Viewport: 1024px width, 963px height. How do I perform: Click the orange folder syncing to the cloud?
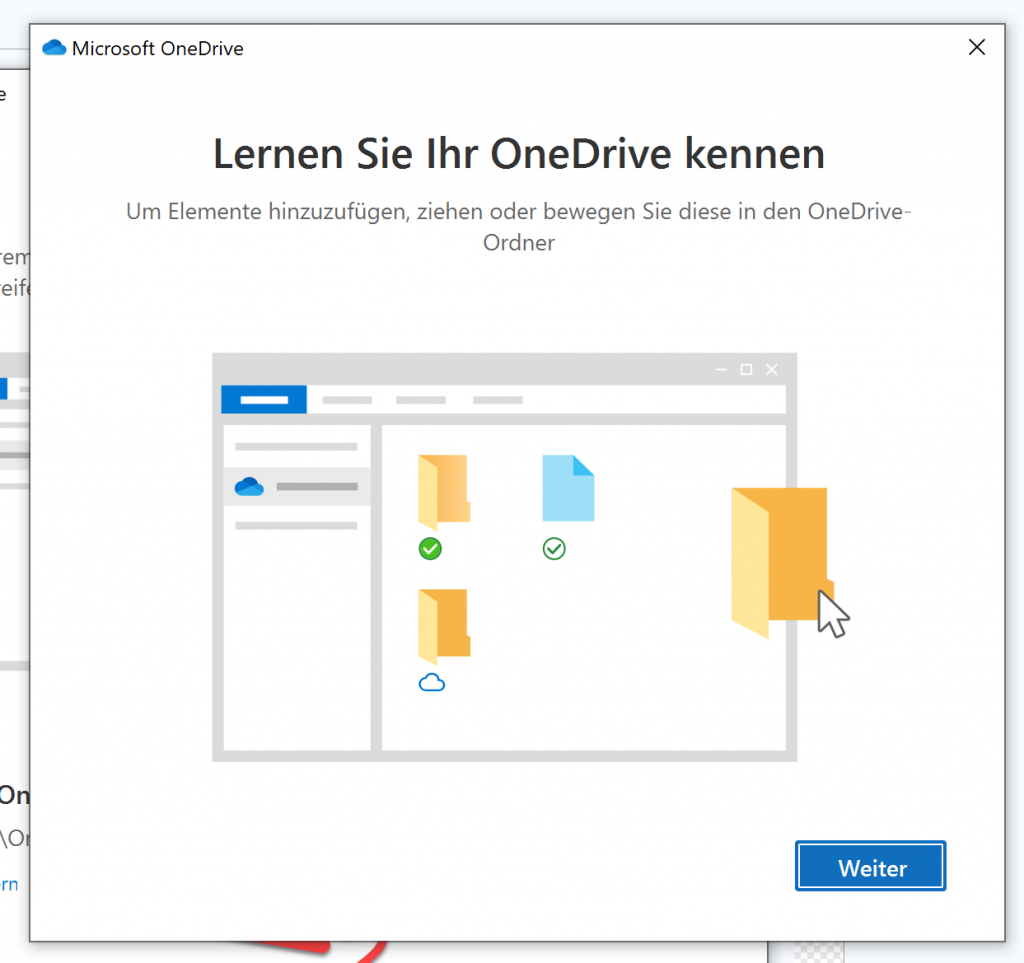(x=444, y=624)
